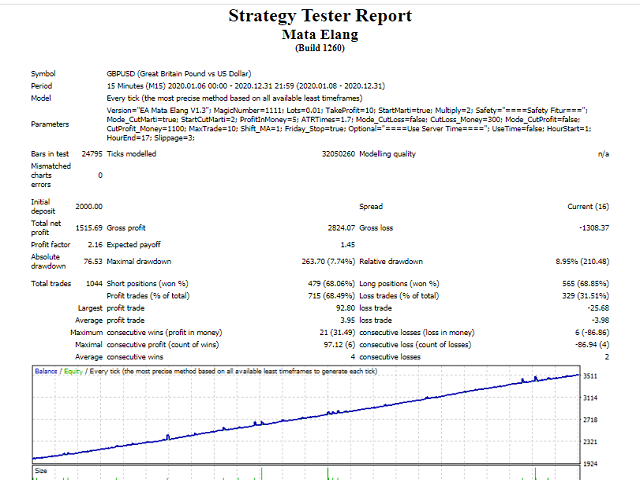Select the Initial deposit value 2000.00
Screen dimensions: 640x480
pyautogui.click(x=87, y=207)
